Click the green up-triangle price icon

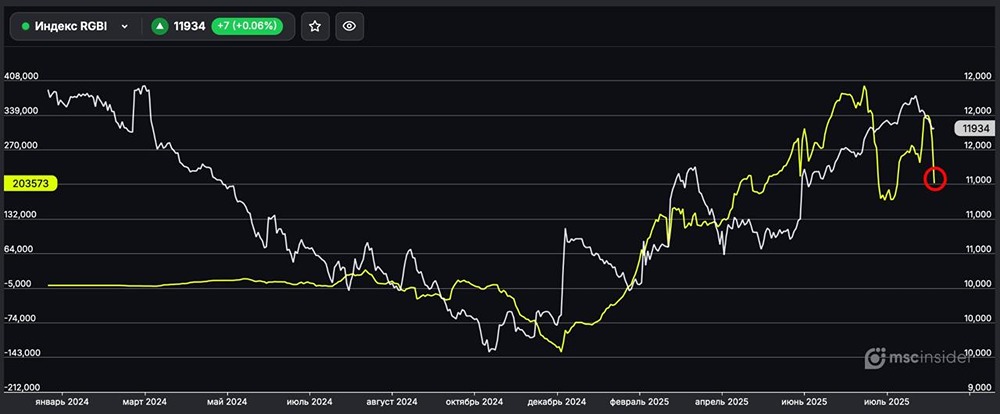click(158, 26)
